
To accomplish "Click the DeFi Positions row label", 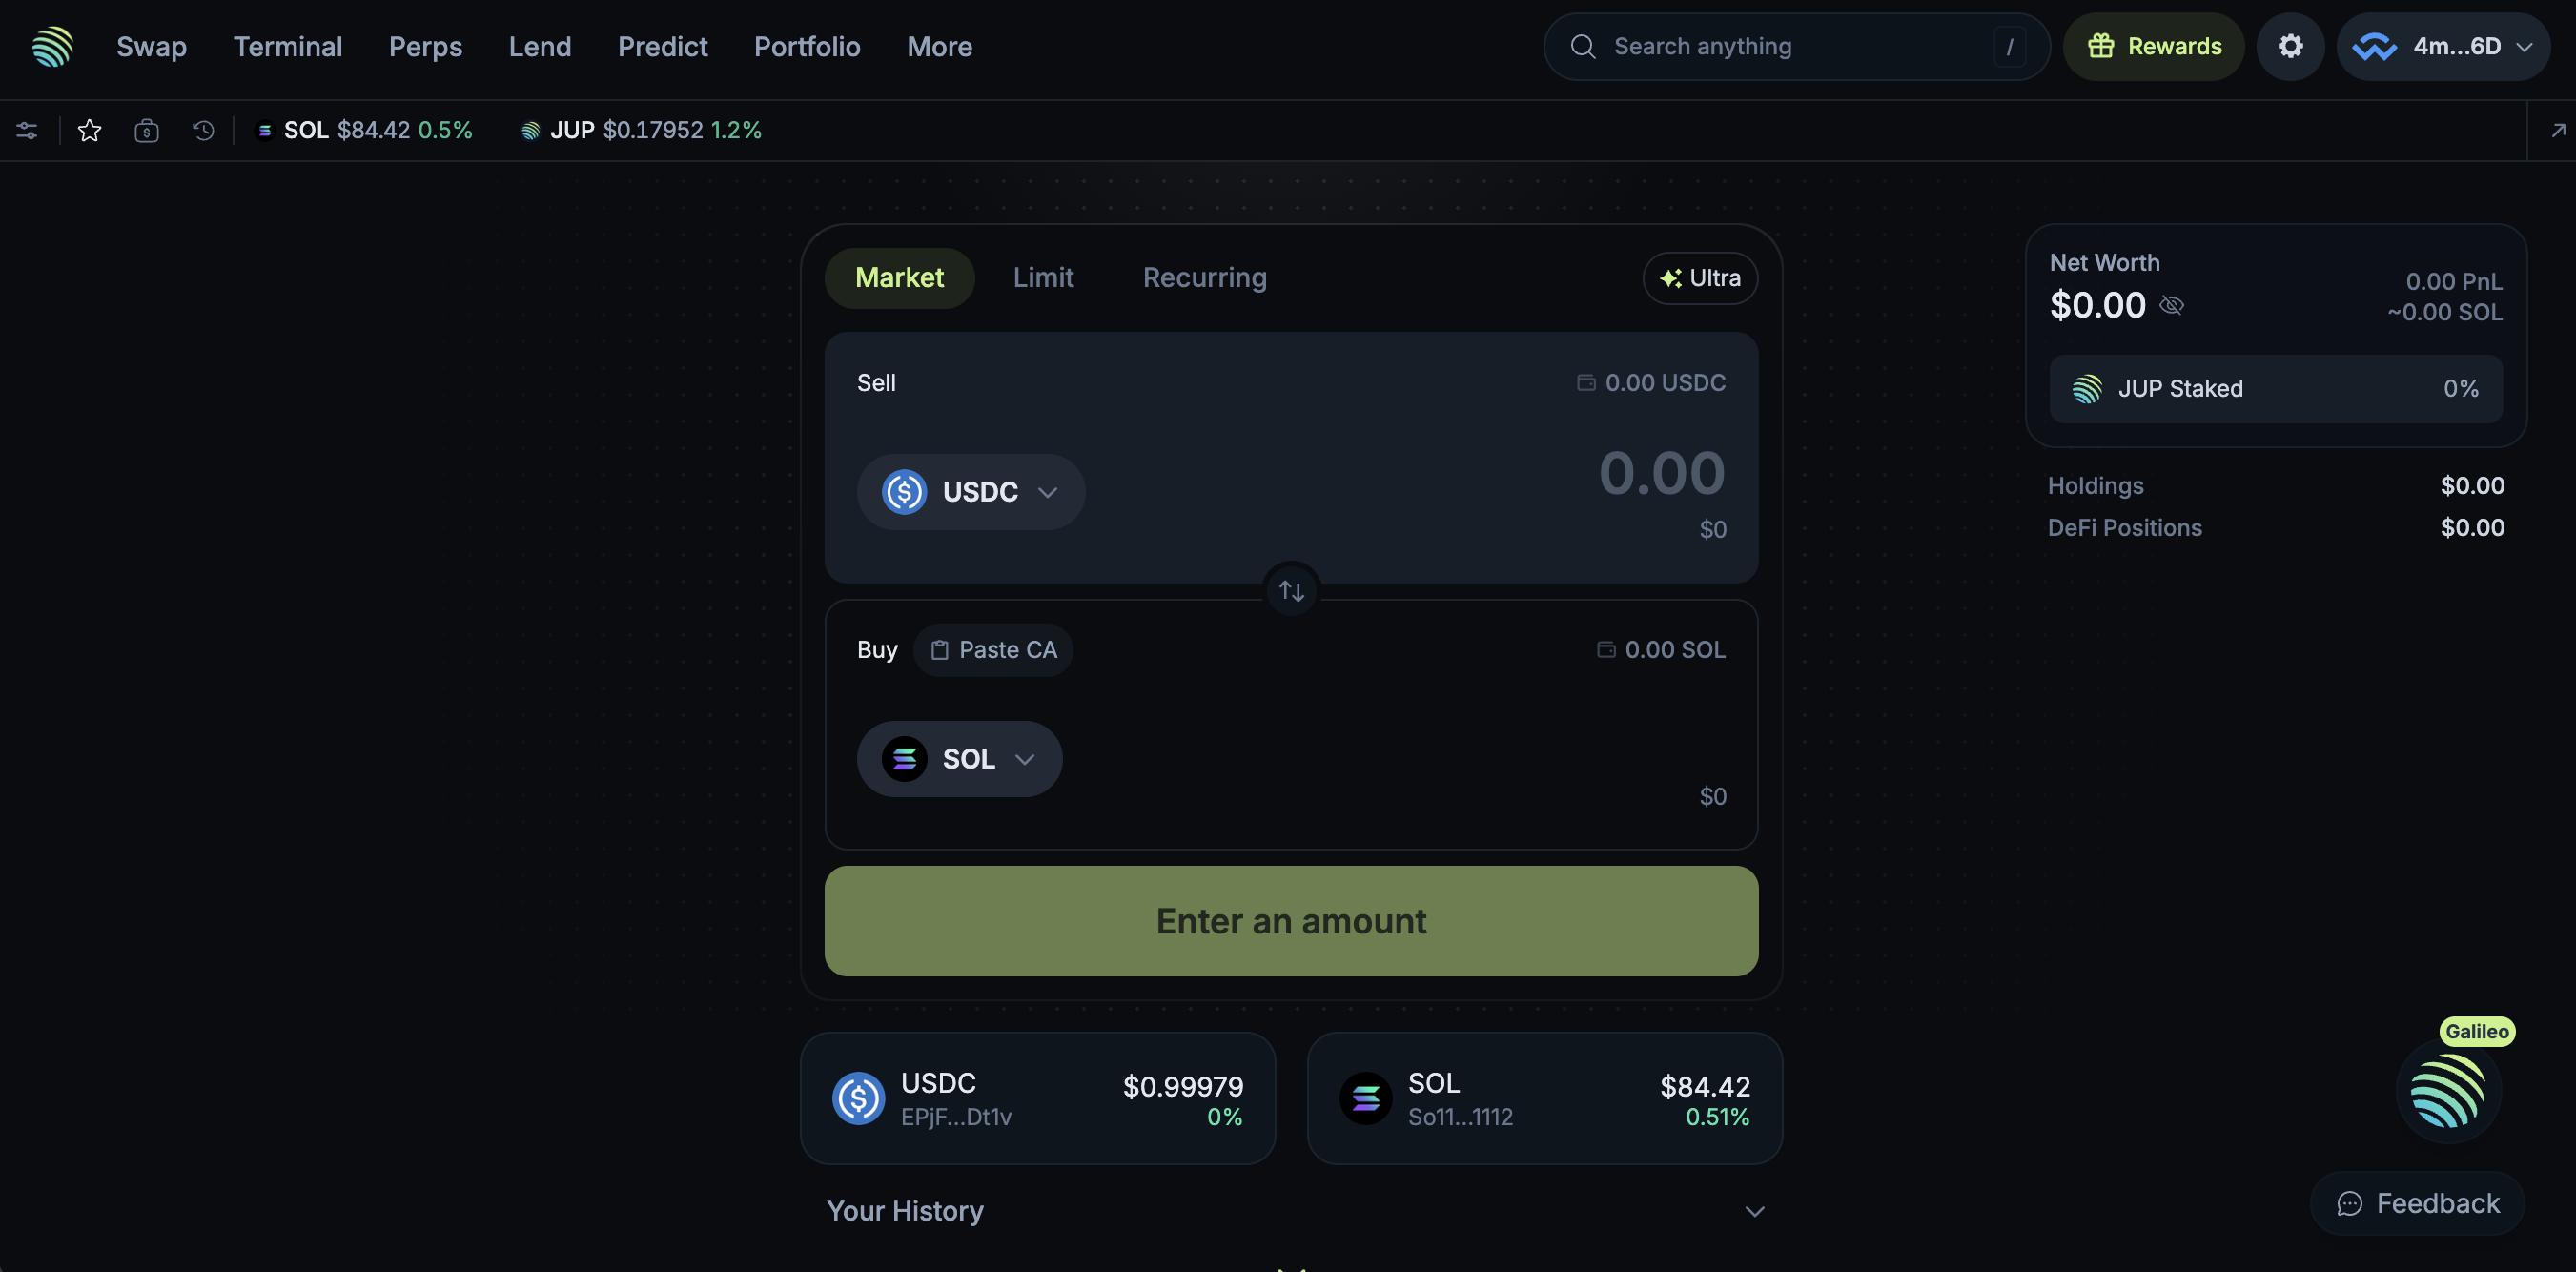I will click(x=2124, y=527).
